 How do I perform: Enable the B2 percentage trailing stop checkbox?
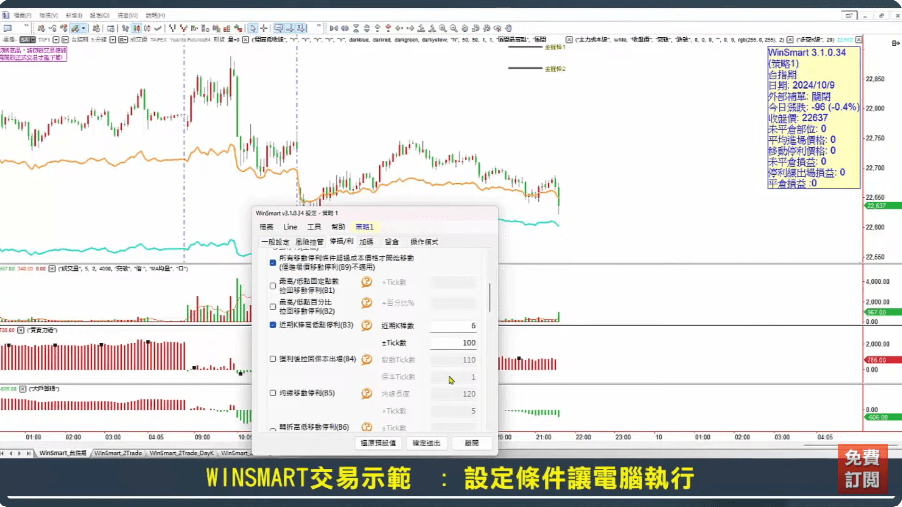273,307
